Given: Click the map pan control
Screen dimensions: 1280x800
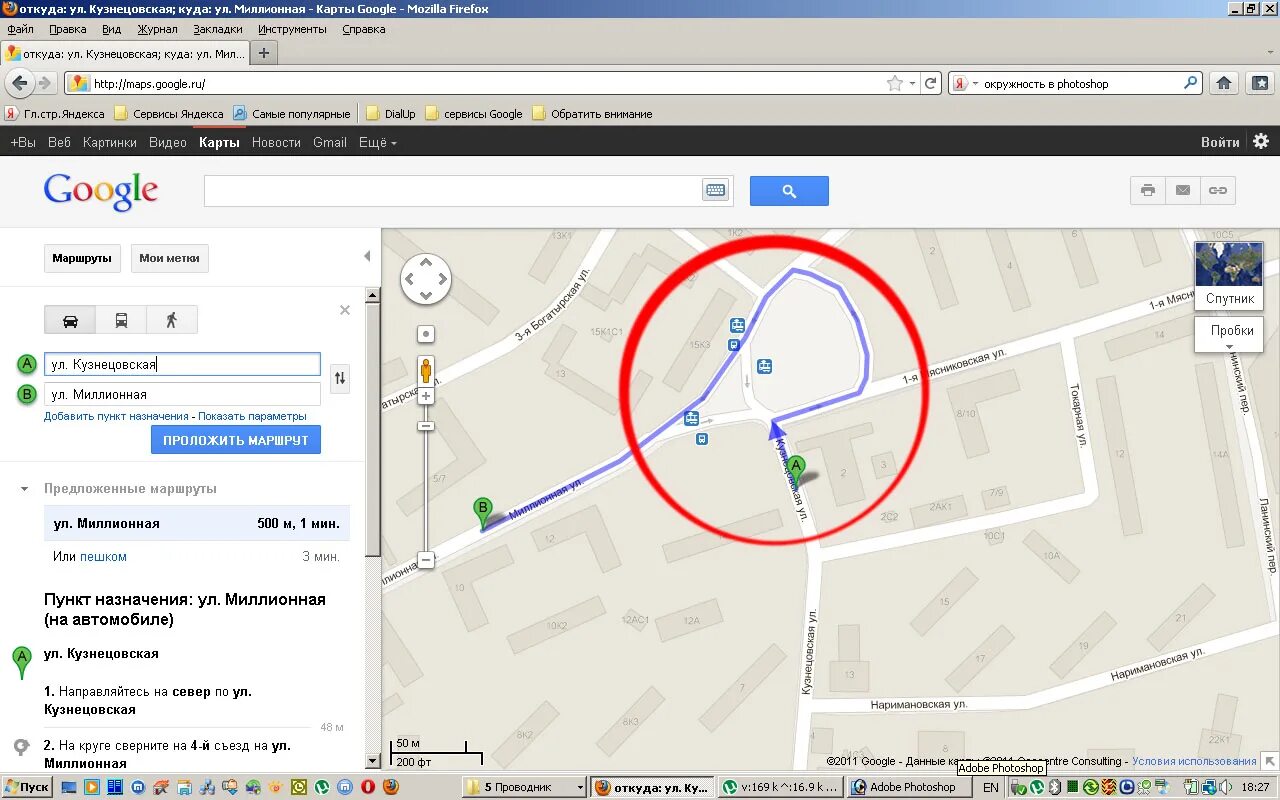Looking at the screenshot, I should (x=426, y=280).
